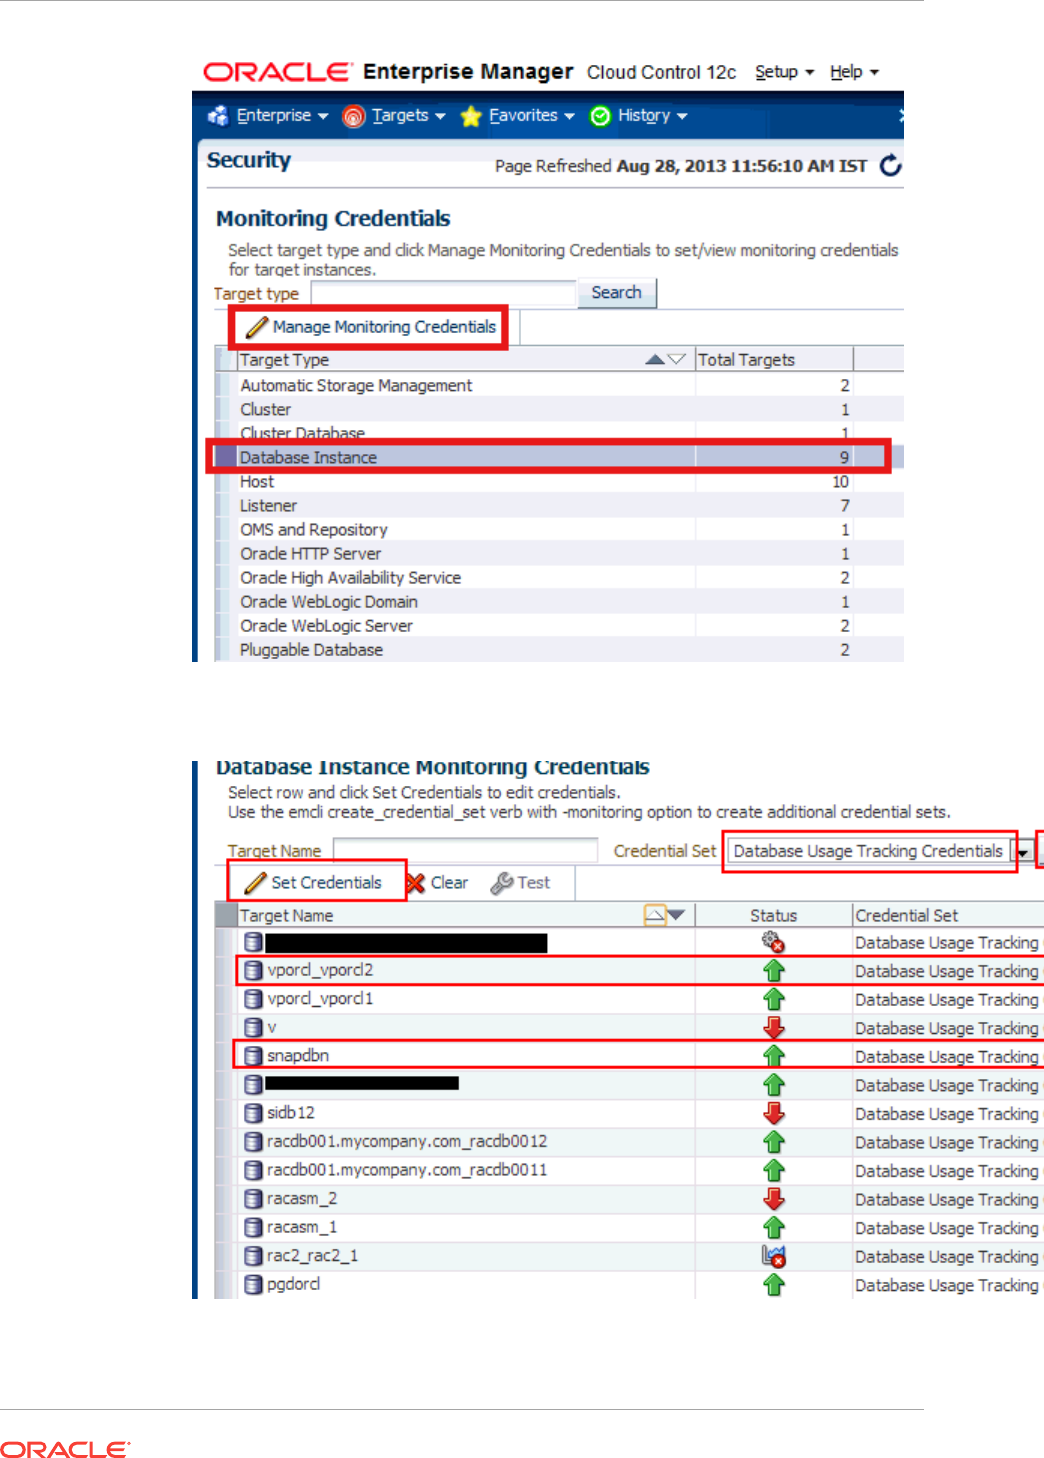Click up status arrow for vporcl_vporcl2

point(773,970)
